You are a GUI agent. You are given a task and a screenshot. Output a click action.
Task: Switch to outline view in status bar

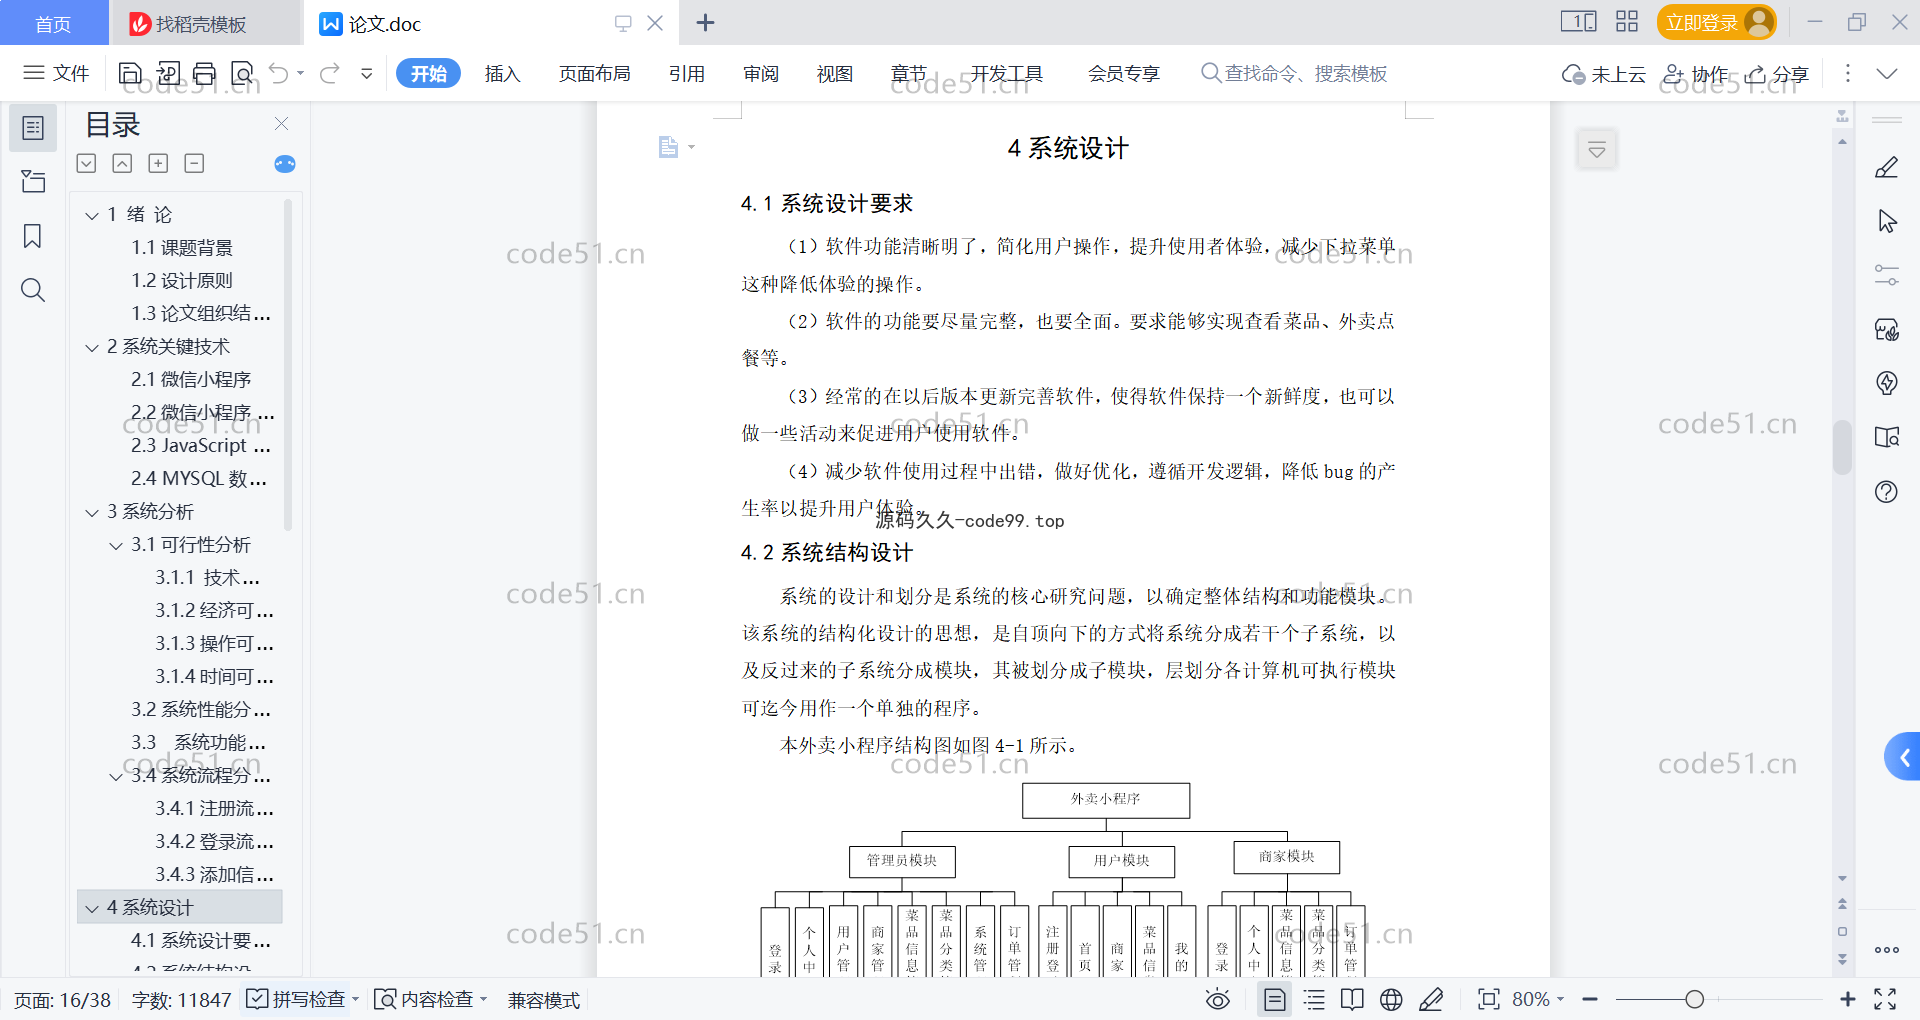click(x=1314, y=999)
